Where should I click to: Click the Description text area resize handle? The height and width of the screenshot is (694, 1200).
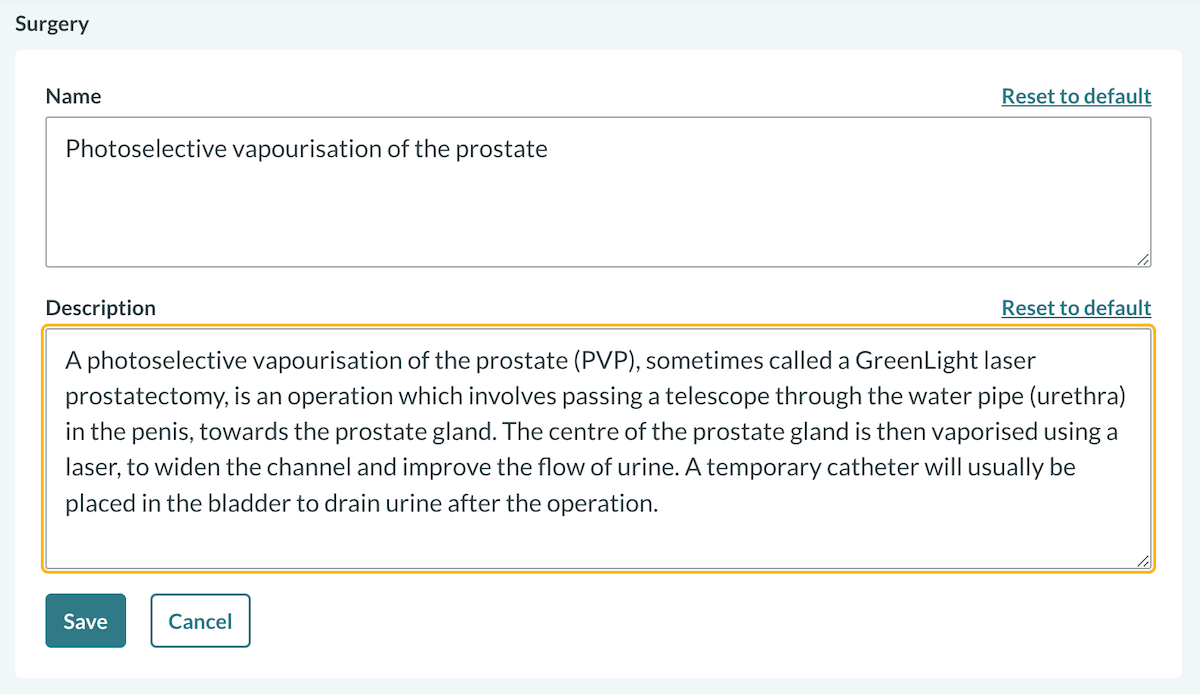(1143, 563)
